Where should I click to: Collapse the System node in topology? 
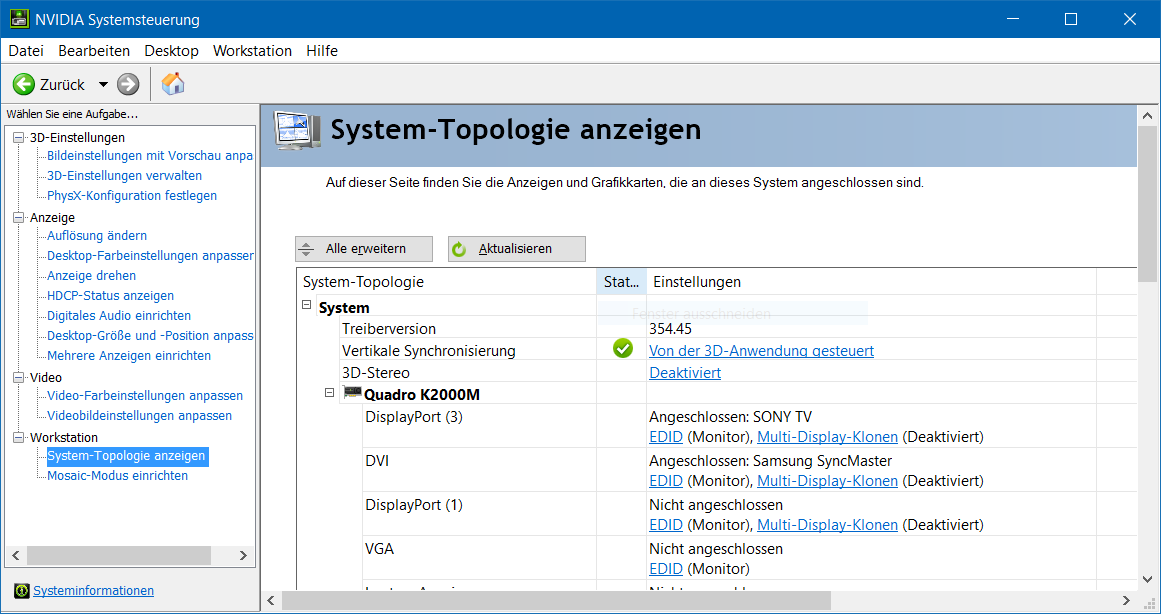pyautogui.click(x=307, y=305)
